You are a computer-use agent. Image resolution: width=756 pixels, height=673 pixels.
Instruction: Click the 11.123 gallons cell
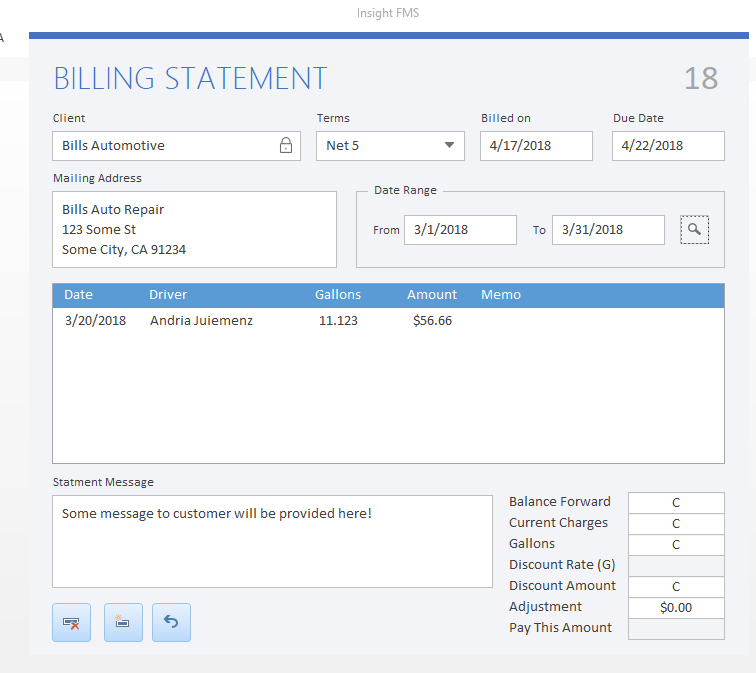(338, 321)
